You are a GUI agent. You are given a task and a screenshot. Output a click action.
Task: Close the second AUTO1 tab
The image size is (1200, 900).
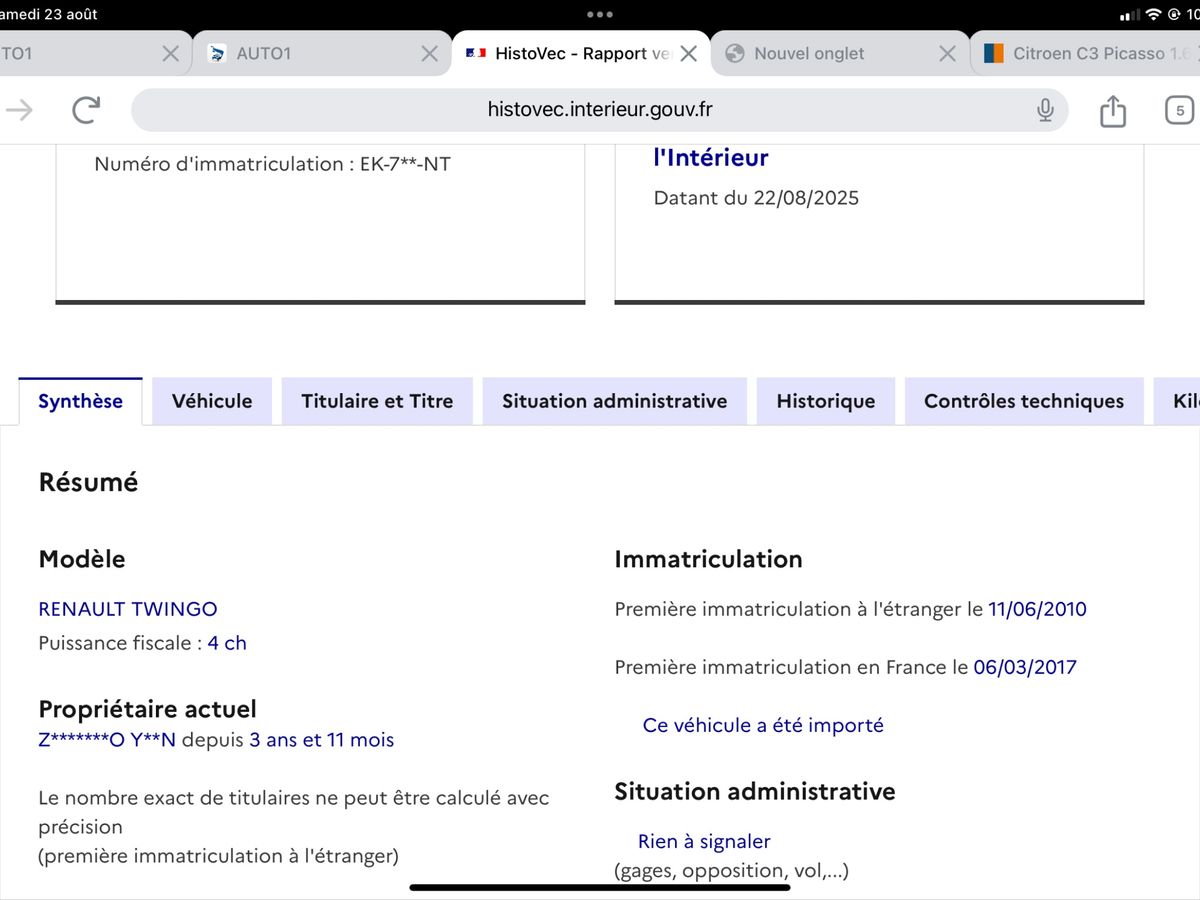tap(430, 54)
